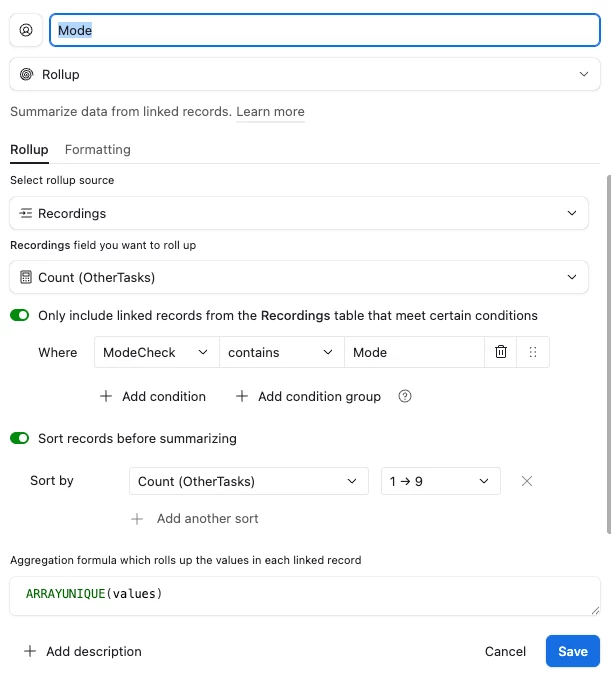Switch to the Formatting tab

[98, 149]
